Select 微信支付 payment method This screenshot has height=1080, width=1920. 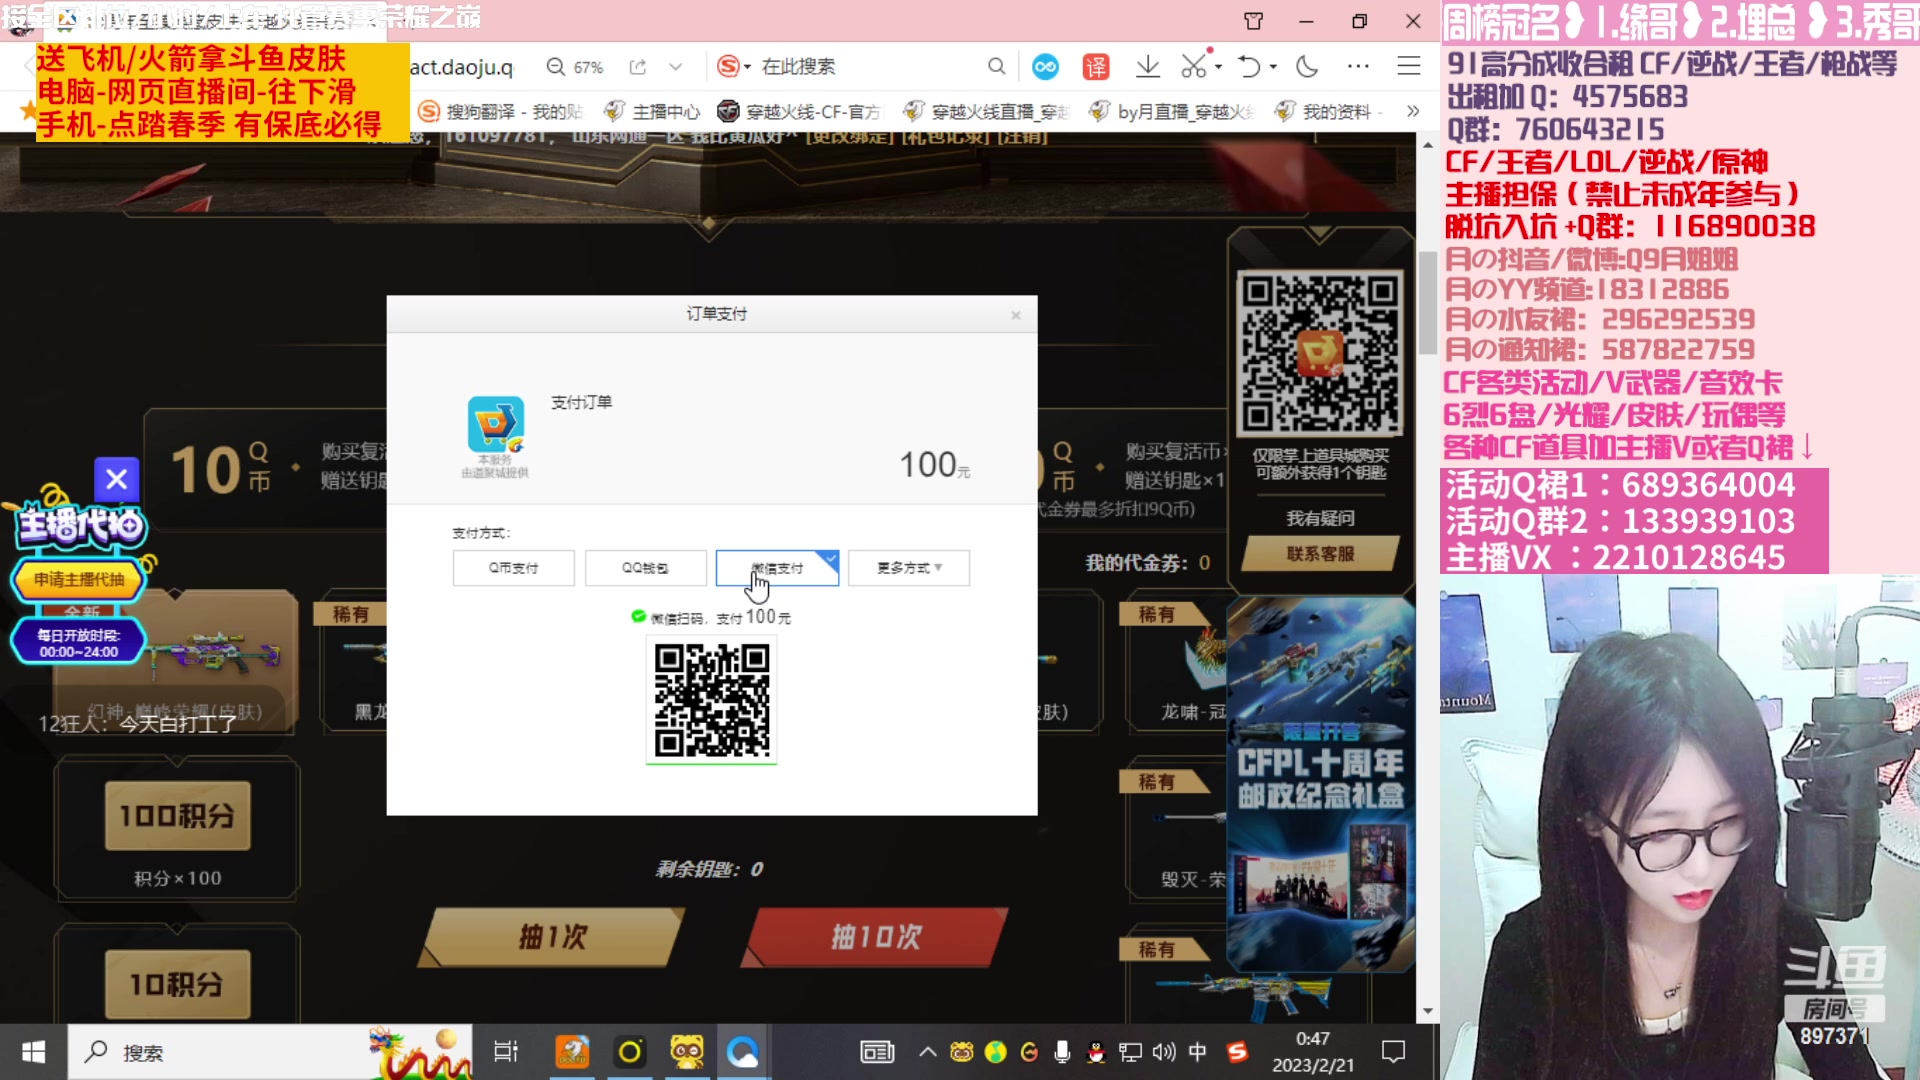(777, 568)
